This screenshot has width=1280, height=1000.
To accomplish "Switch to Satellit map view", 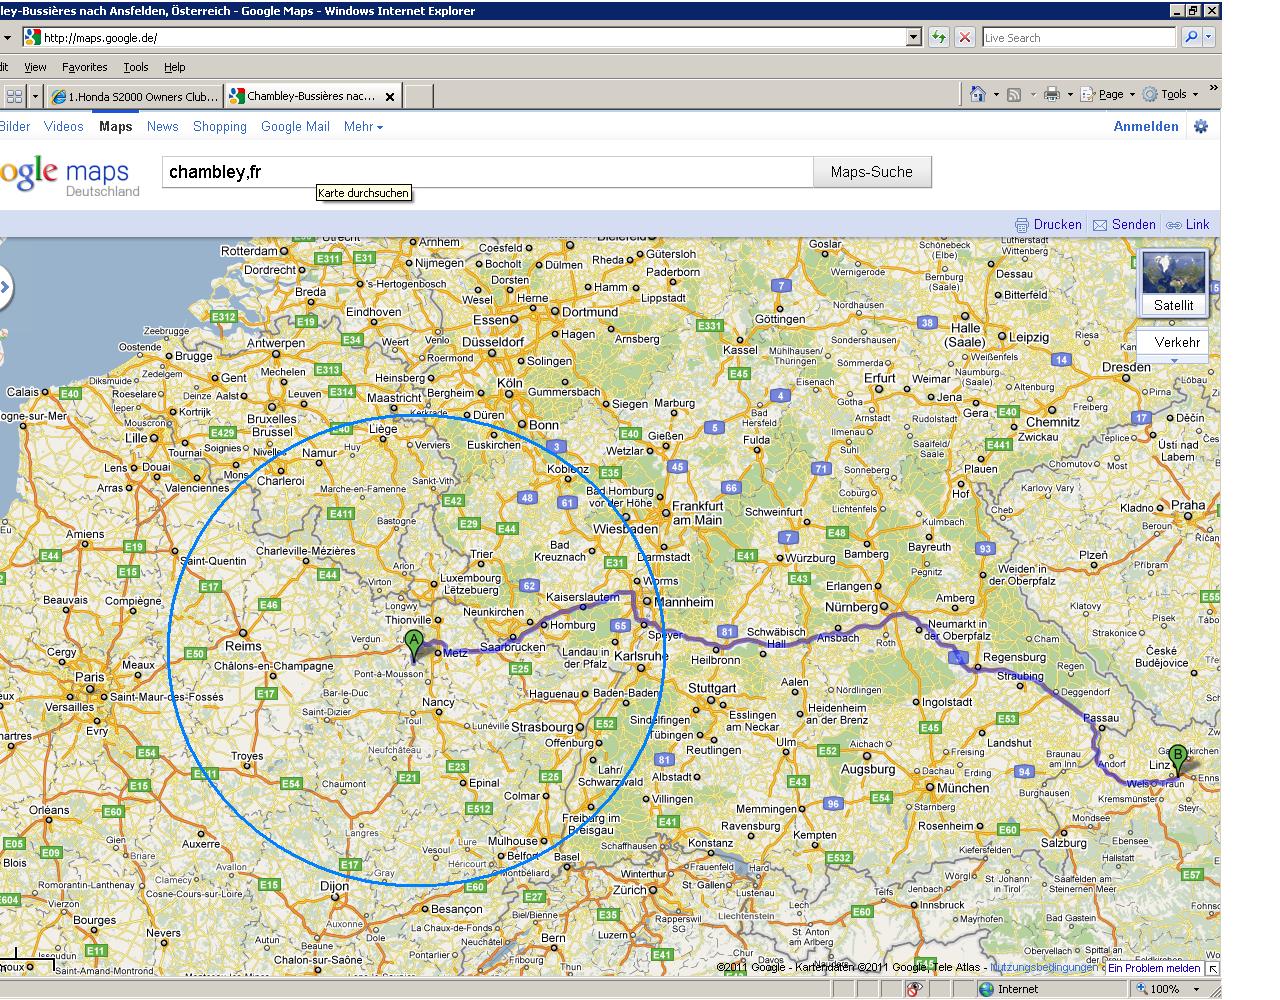I will [1173, 282].
